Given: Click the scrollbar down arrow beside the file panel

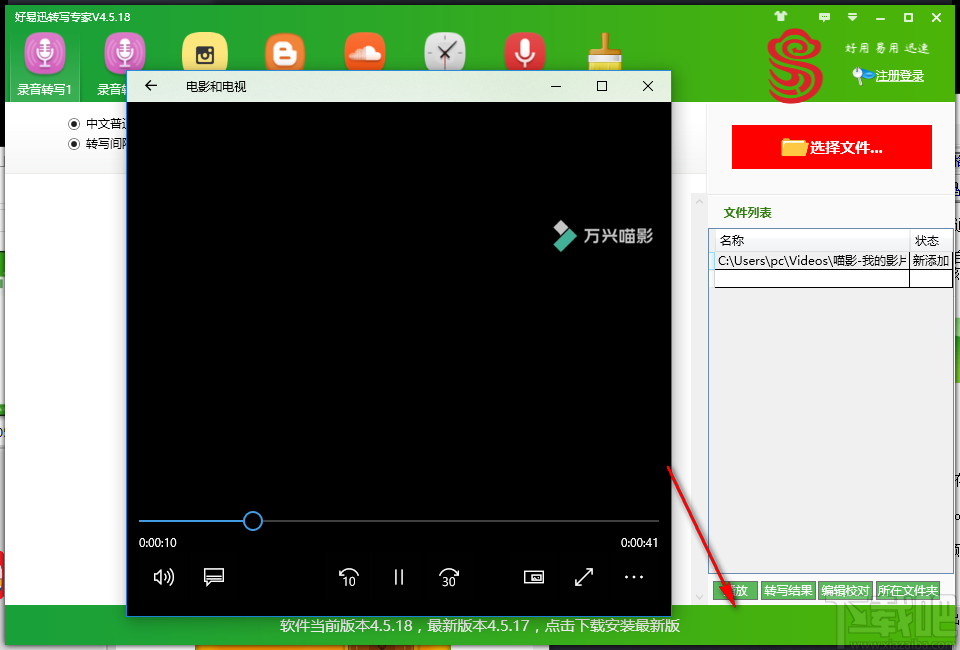Looking at the screenshot, I should click(699, 596).
